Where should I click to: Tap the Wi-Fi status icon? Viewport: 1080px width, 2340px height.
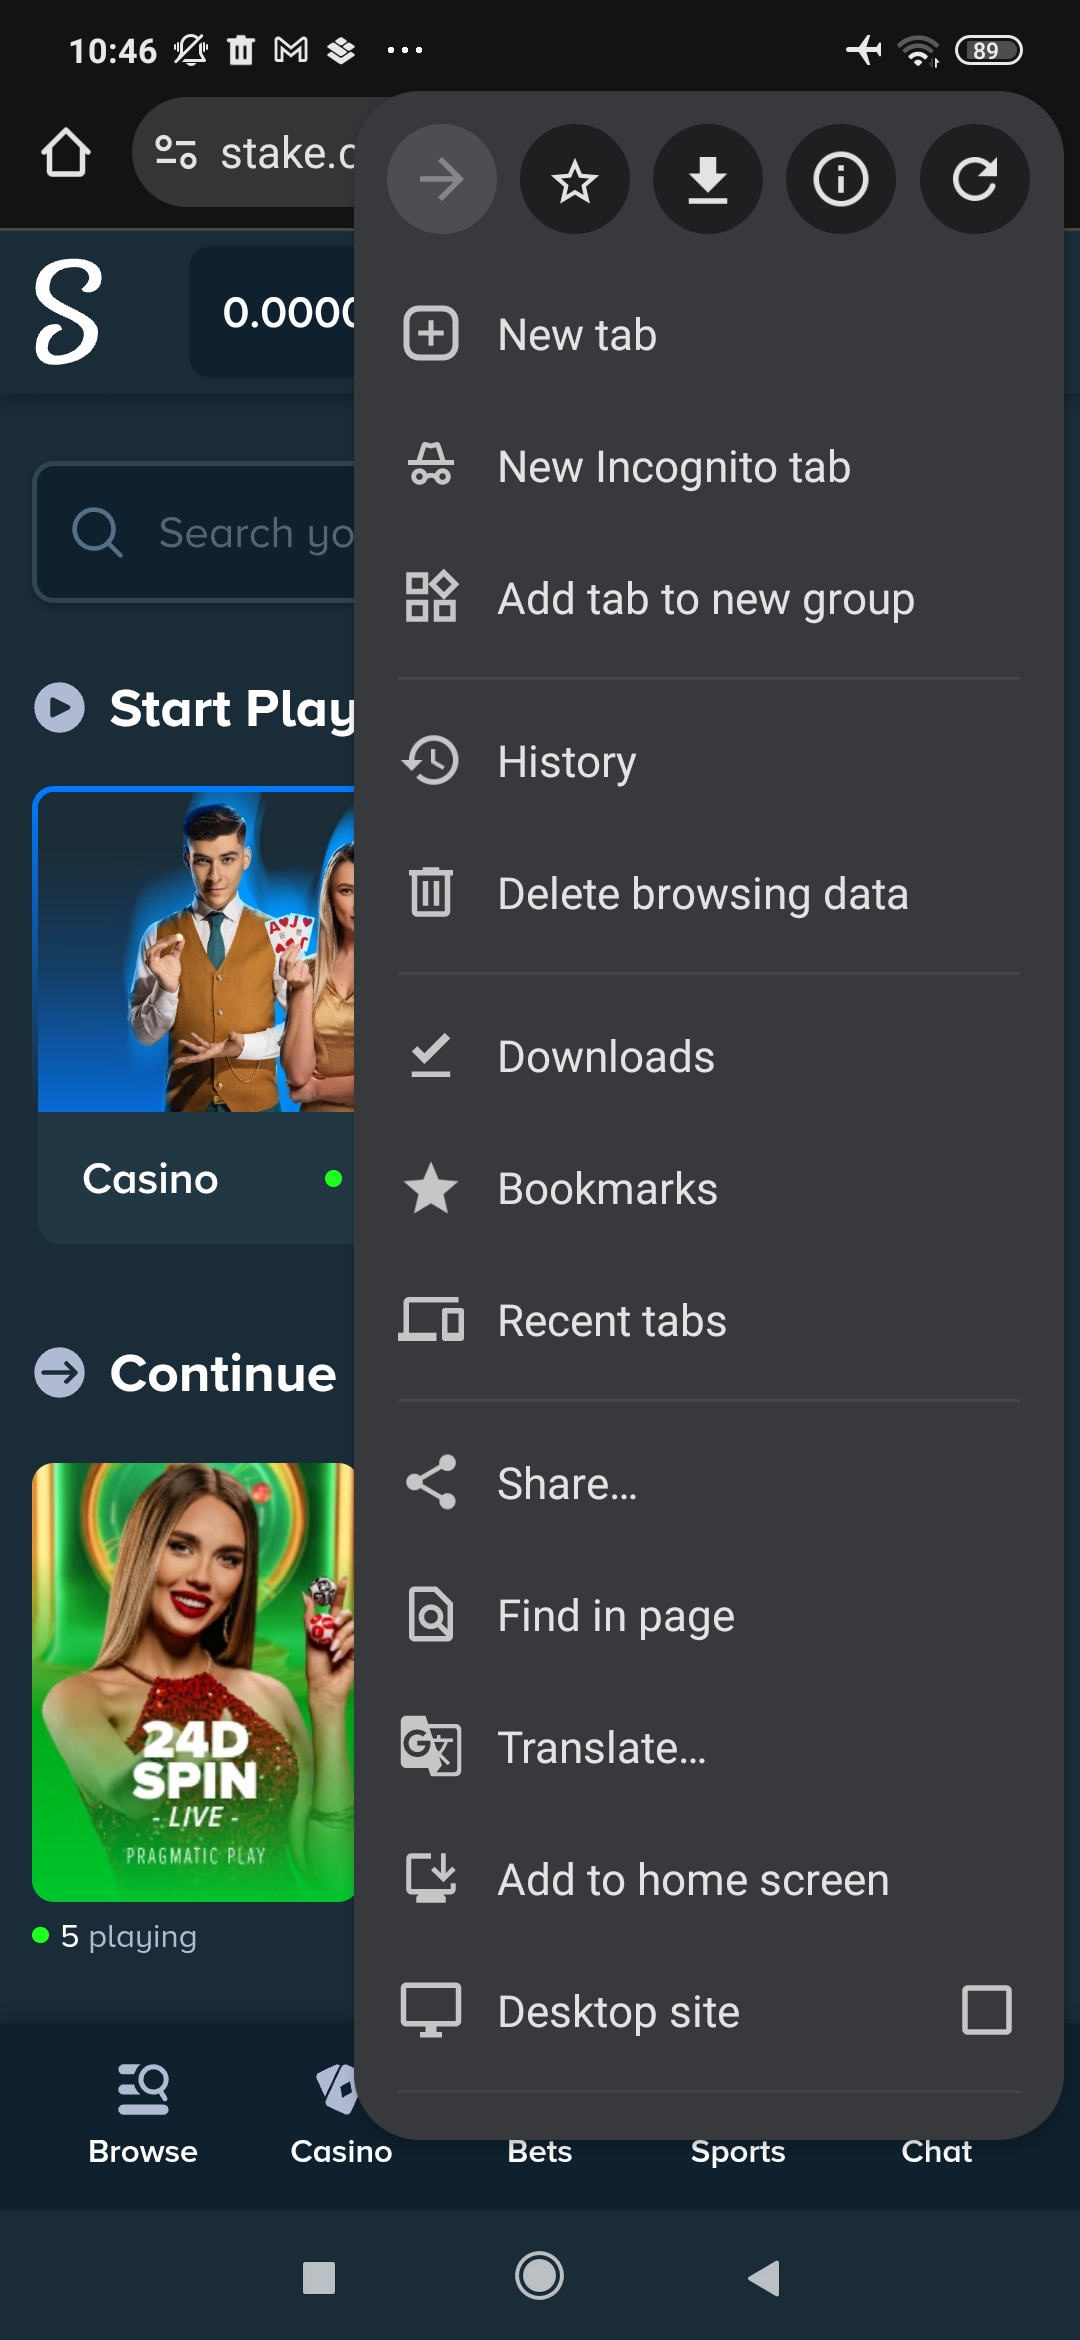918,50
